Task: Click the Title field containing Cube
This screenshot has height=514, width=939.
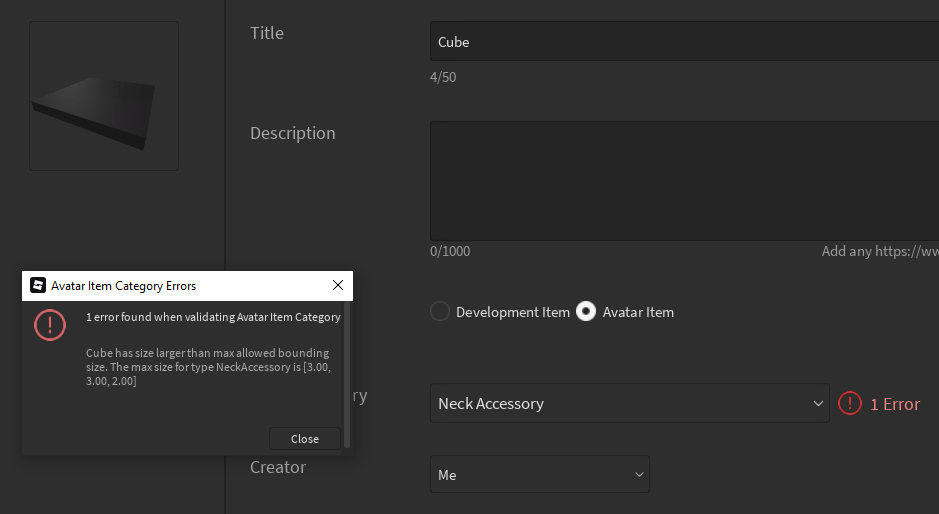Action: click(684, 42)
